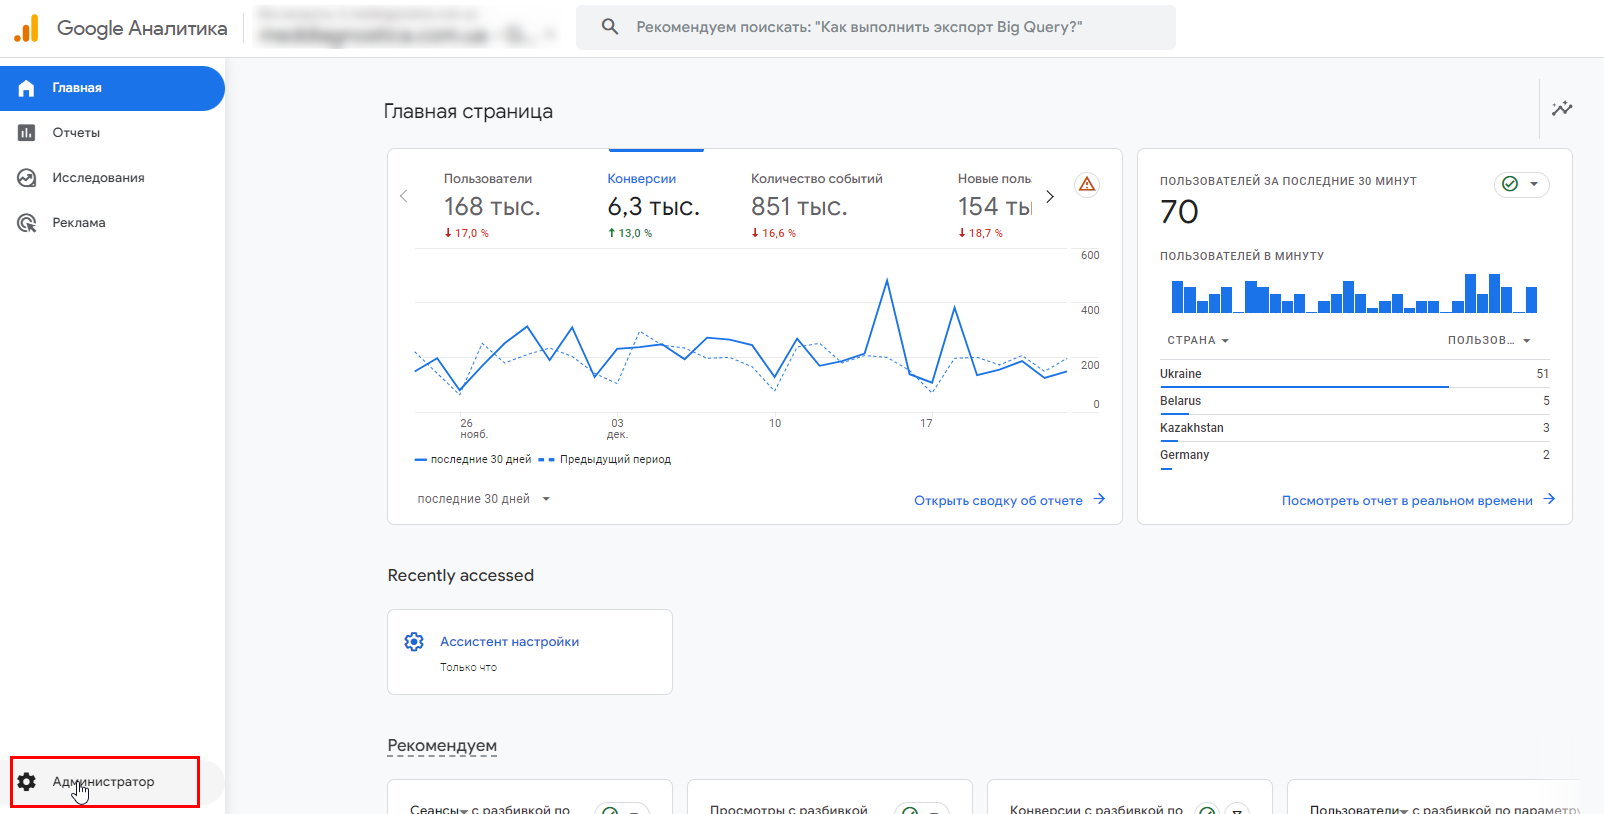Image resolution: width=1604 pixels, height=814 pixels.
Task: Select the Пользователи metric tab
Action: click(x=492, y=206)
